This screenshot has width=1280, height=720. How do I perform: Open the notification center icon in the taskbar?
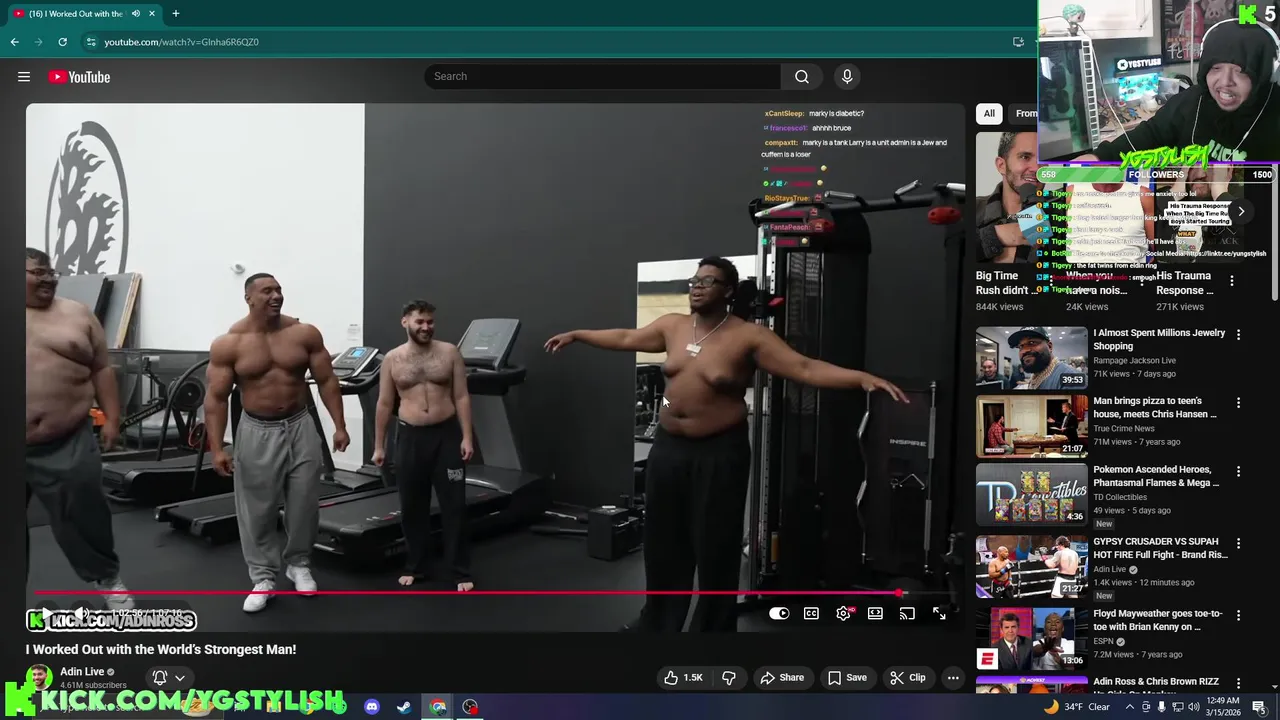(x=1259, y=707)
